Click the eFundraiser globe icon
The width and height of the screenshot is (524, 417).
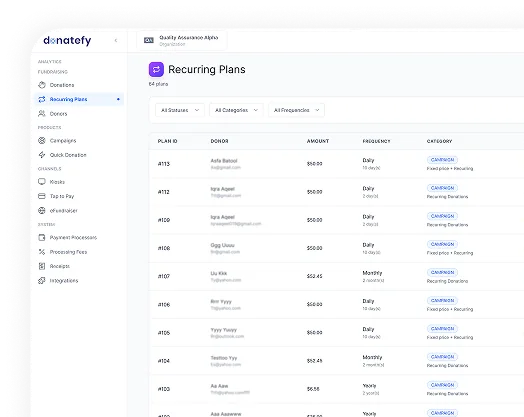pyautogui.click(x=42, y=211)
